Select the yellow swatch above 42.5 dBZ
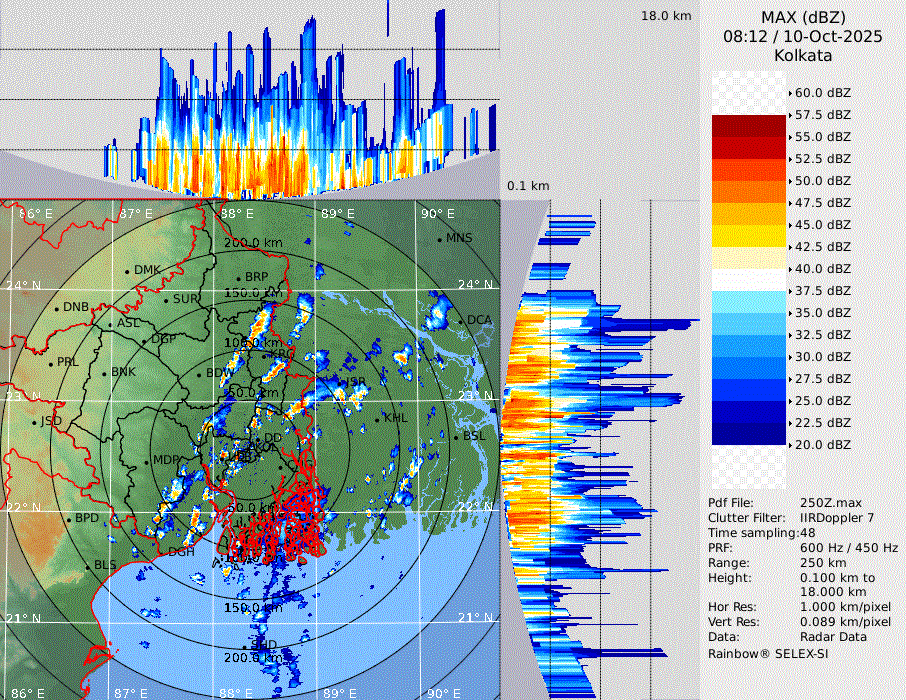 (748, 235)
